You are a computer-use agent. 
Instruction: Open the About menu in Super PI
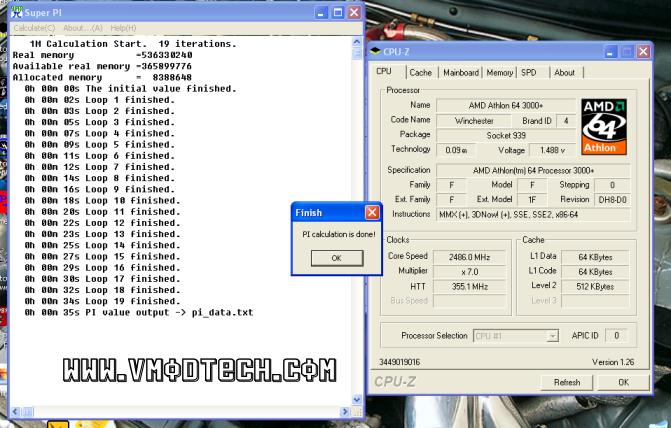coord(83,28)
